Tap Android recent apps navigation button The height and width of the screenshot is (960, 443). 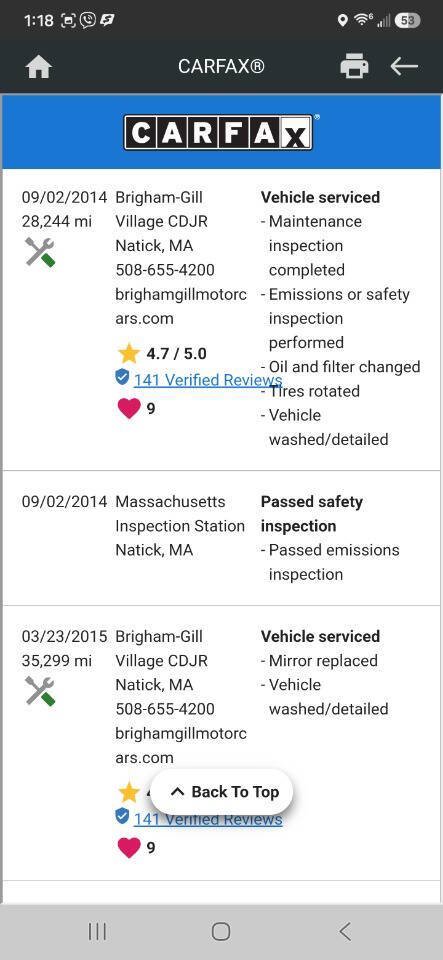point(97,932)
